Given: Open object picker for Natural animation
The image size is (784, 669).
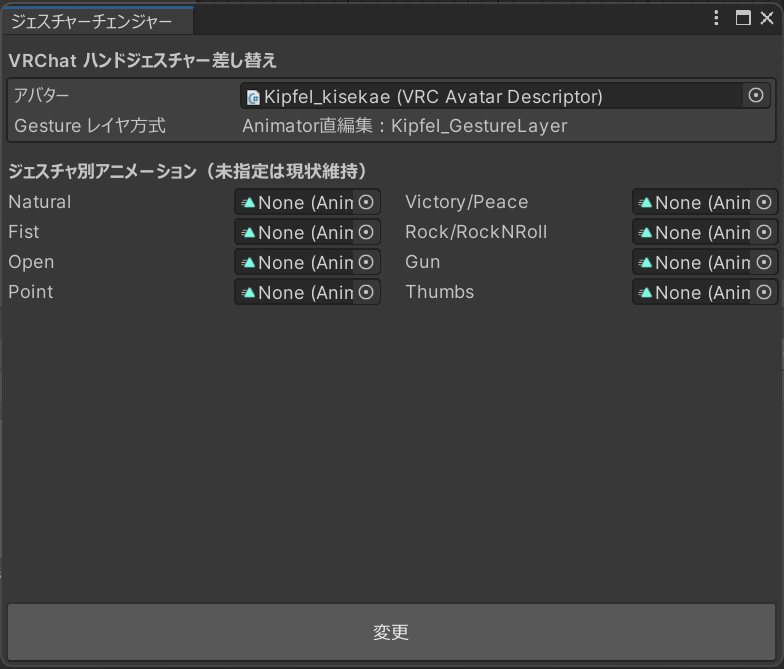Looking at the screenshot, I should [x=366, y=202].
